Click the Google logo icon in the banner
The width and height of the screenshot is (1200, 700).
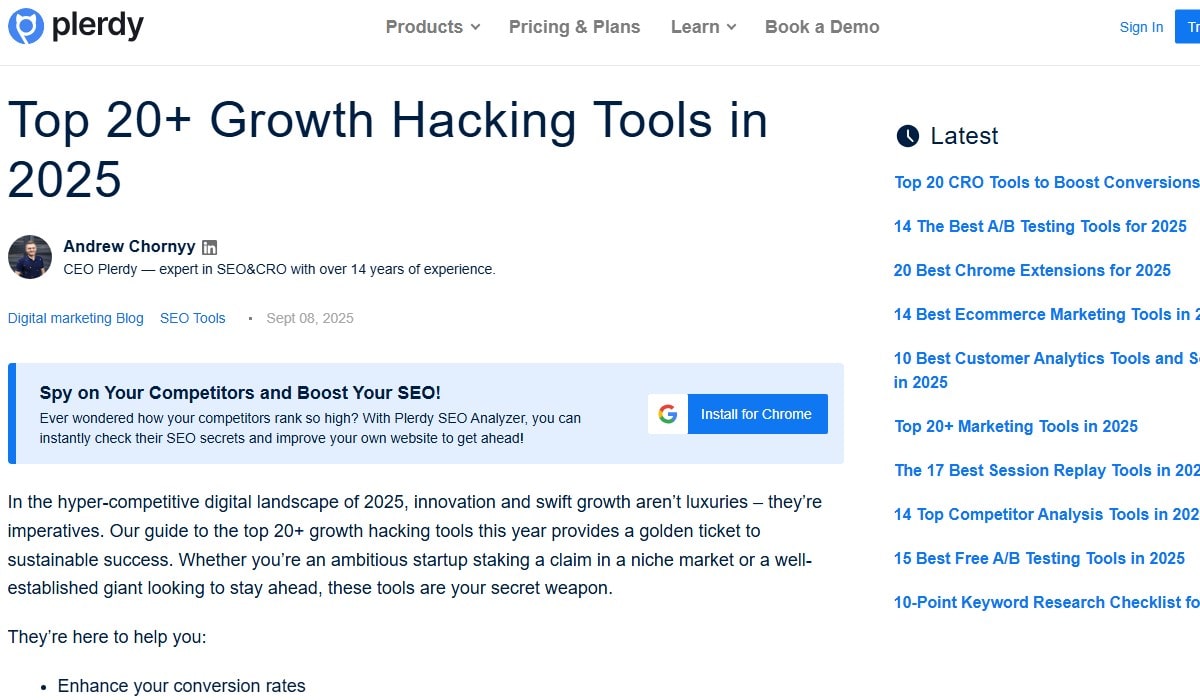tap(668, 414)
